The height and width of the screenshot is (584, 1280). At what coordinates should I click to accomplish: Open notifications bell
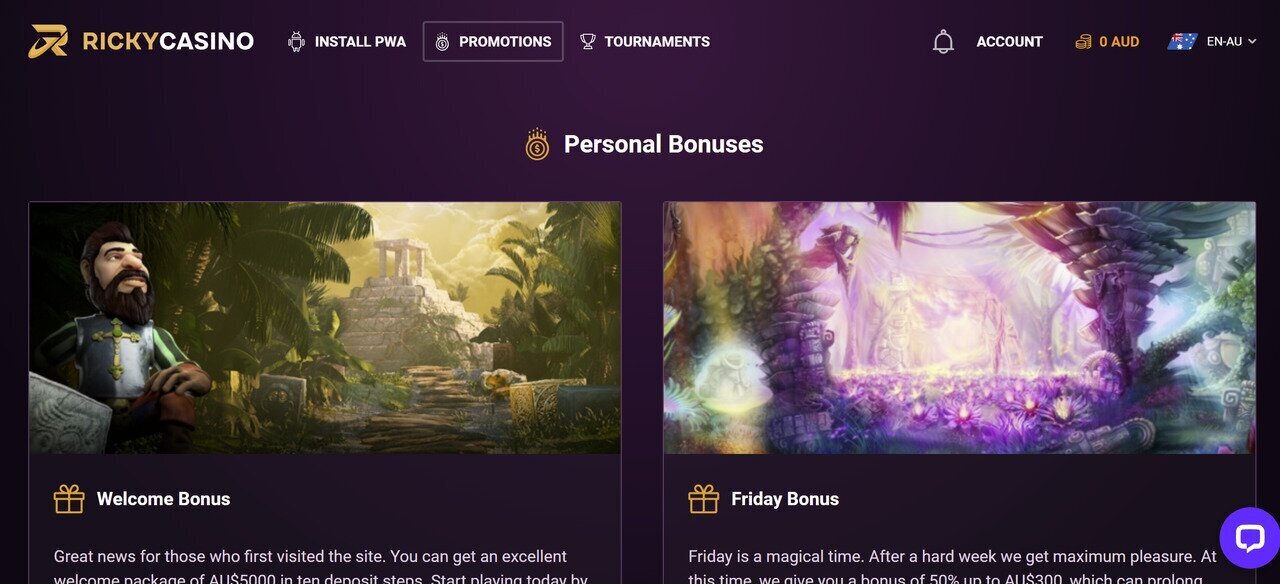[943, 42]
